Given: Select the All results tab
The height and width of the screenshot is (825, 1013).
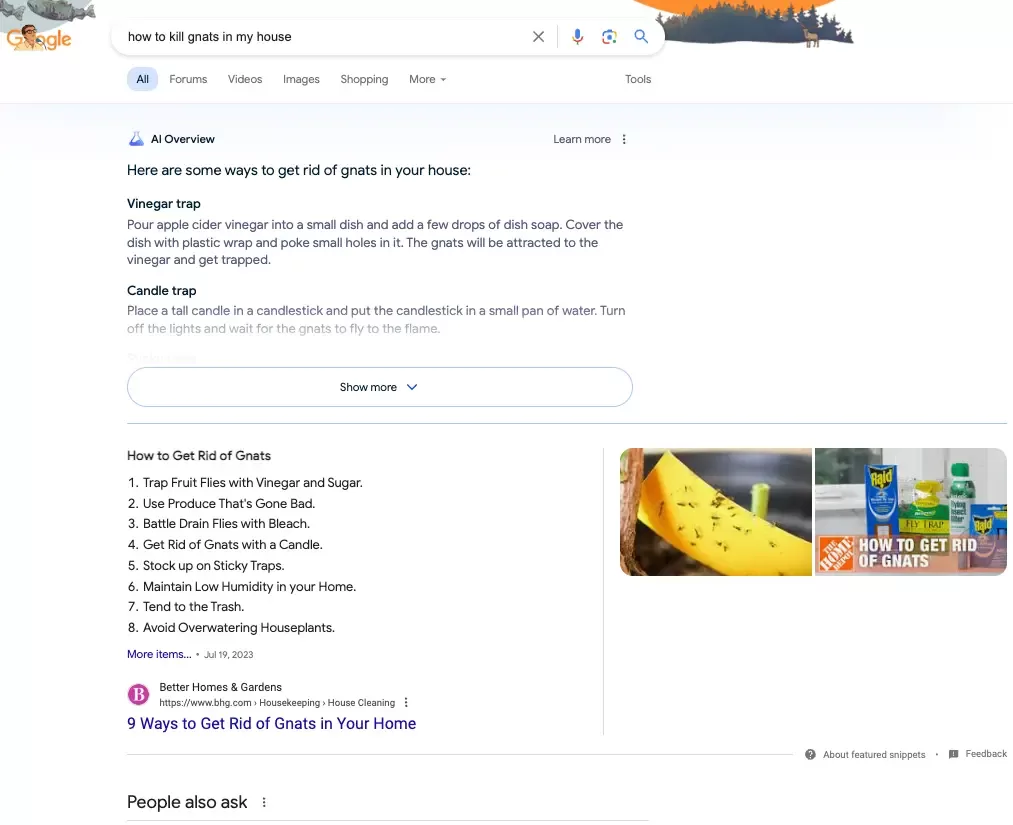Looking at the screenshot, I should (x=143, y=79).
